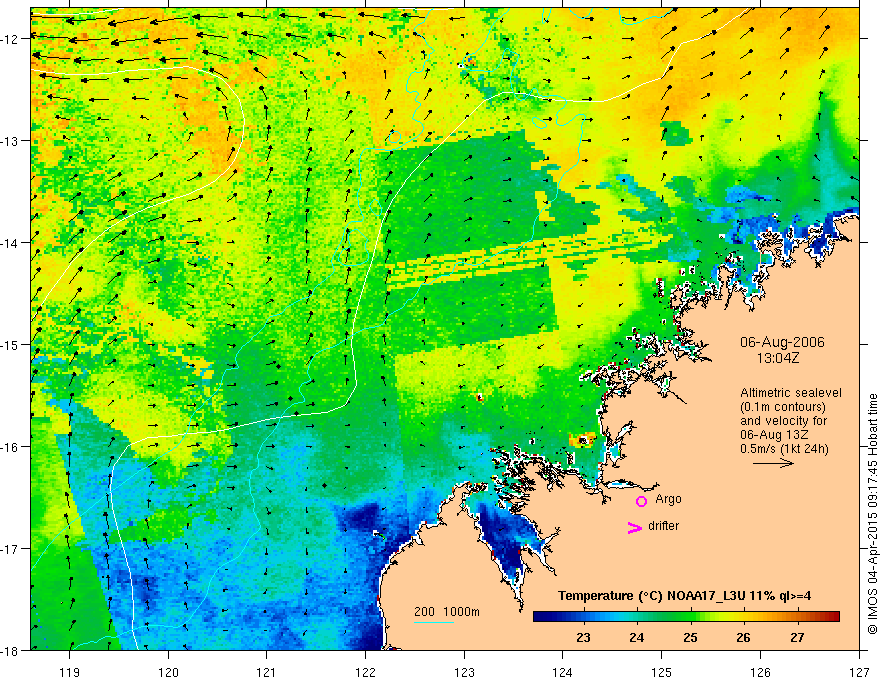The height and width of the screenshot is (680, 880).
Task: Click the longitude axis label 126
Action: [x=760, y=672]
